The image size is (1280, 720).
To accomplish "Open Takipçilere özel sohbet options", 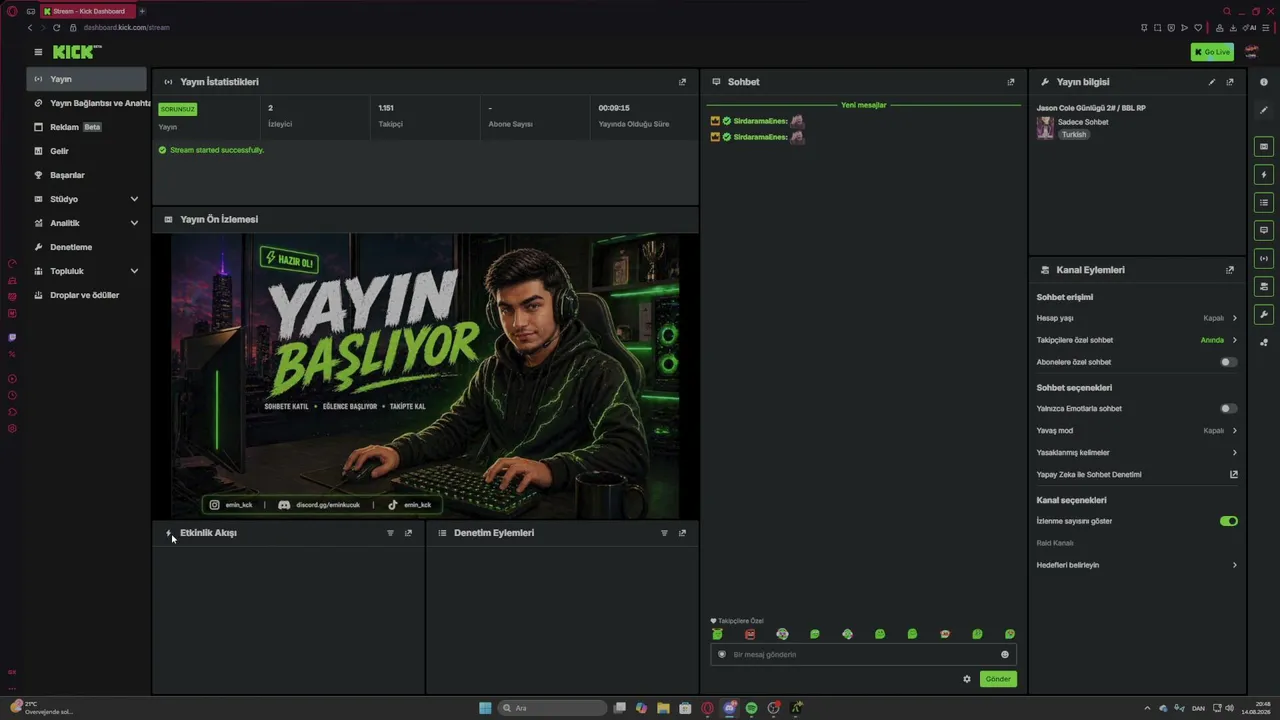I will (x=1137, y=340).
